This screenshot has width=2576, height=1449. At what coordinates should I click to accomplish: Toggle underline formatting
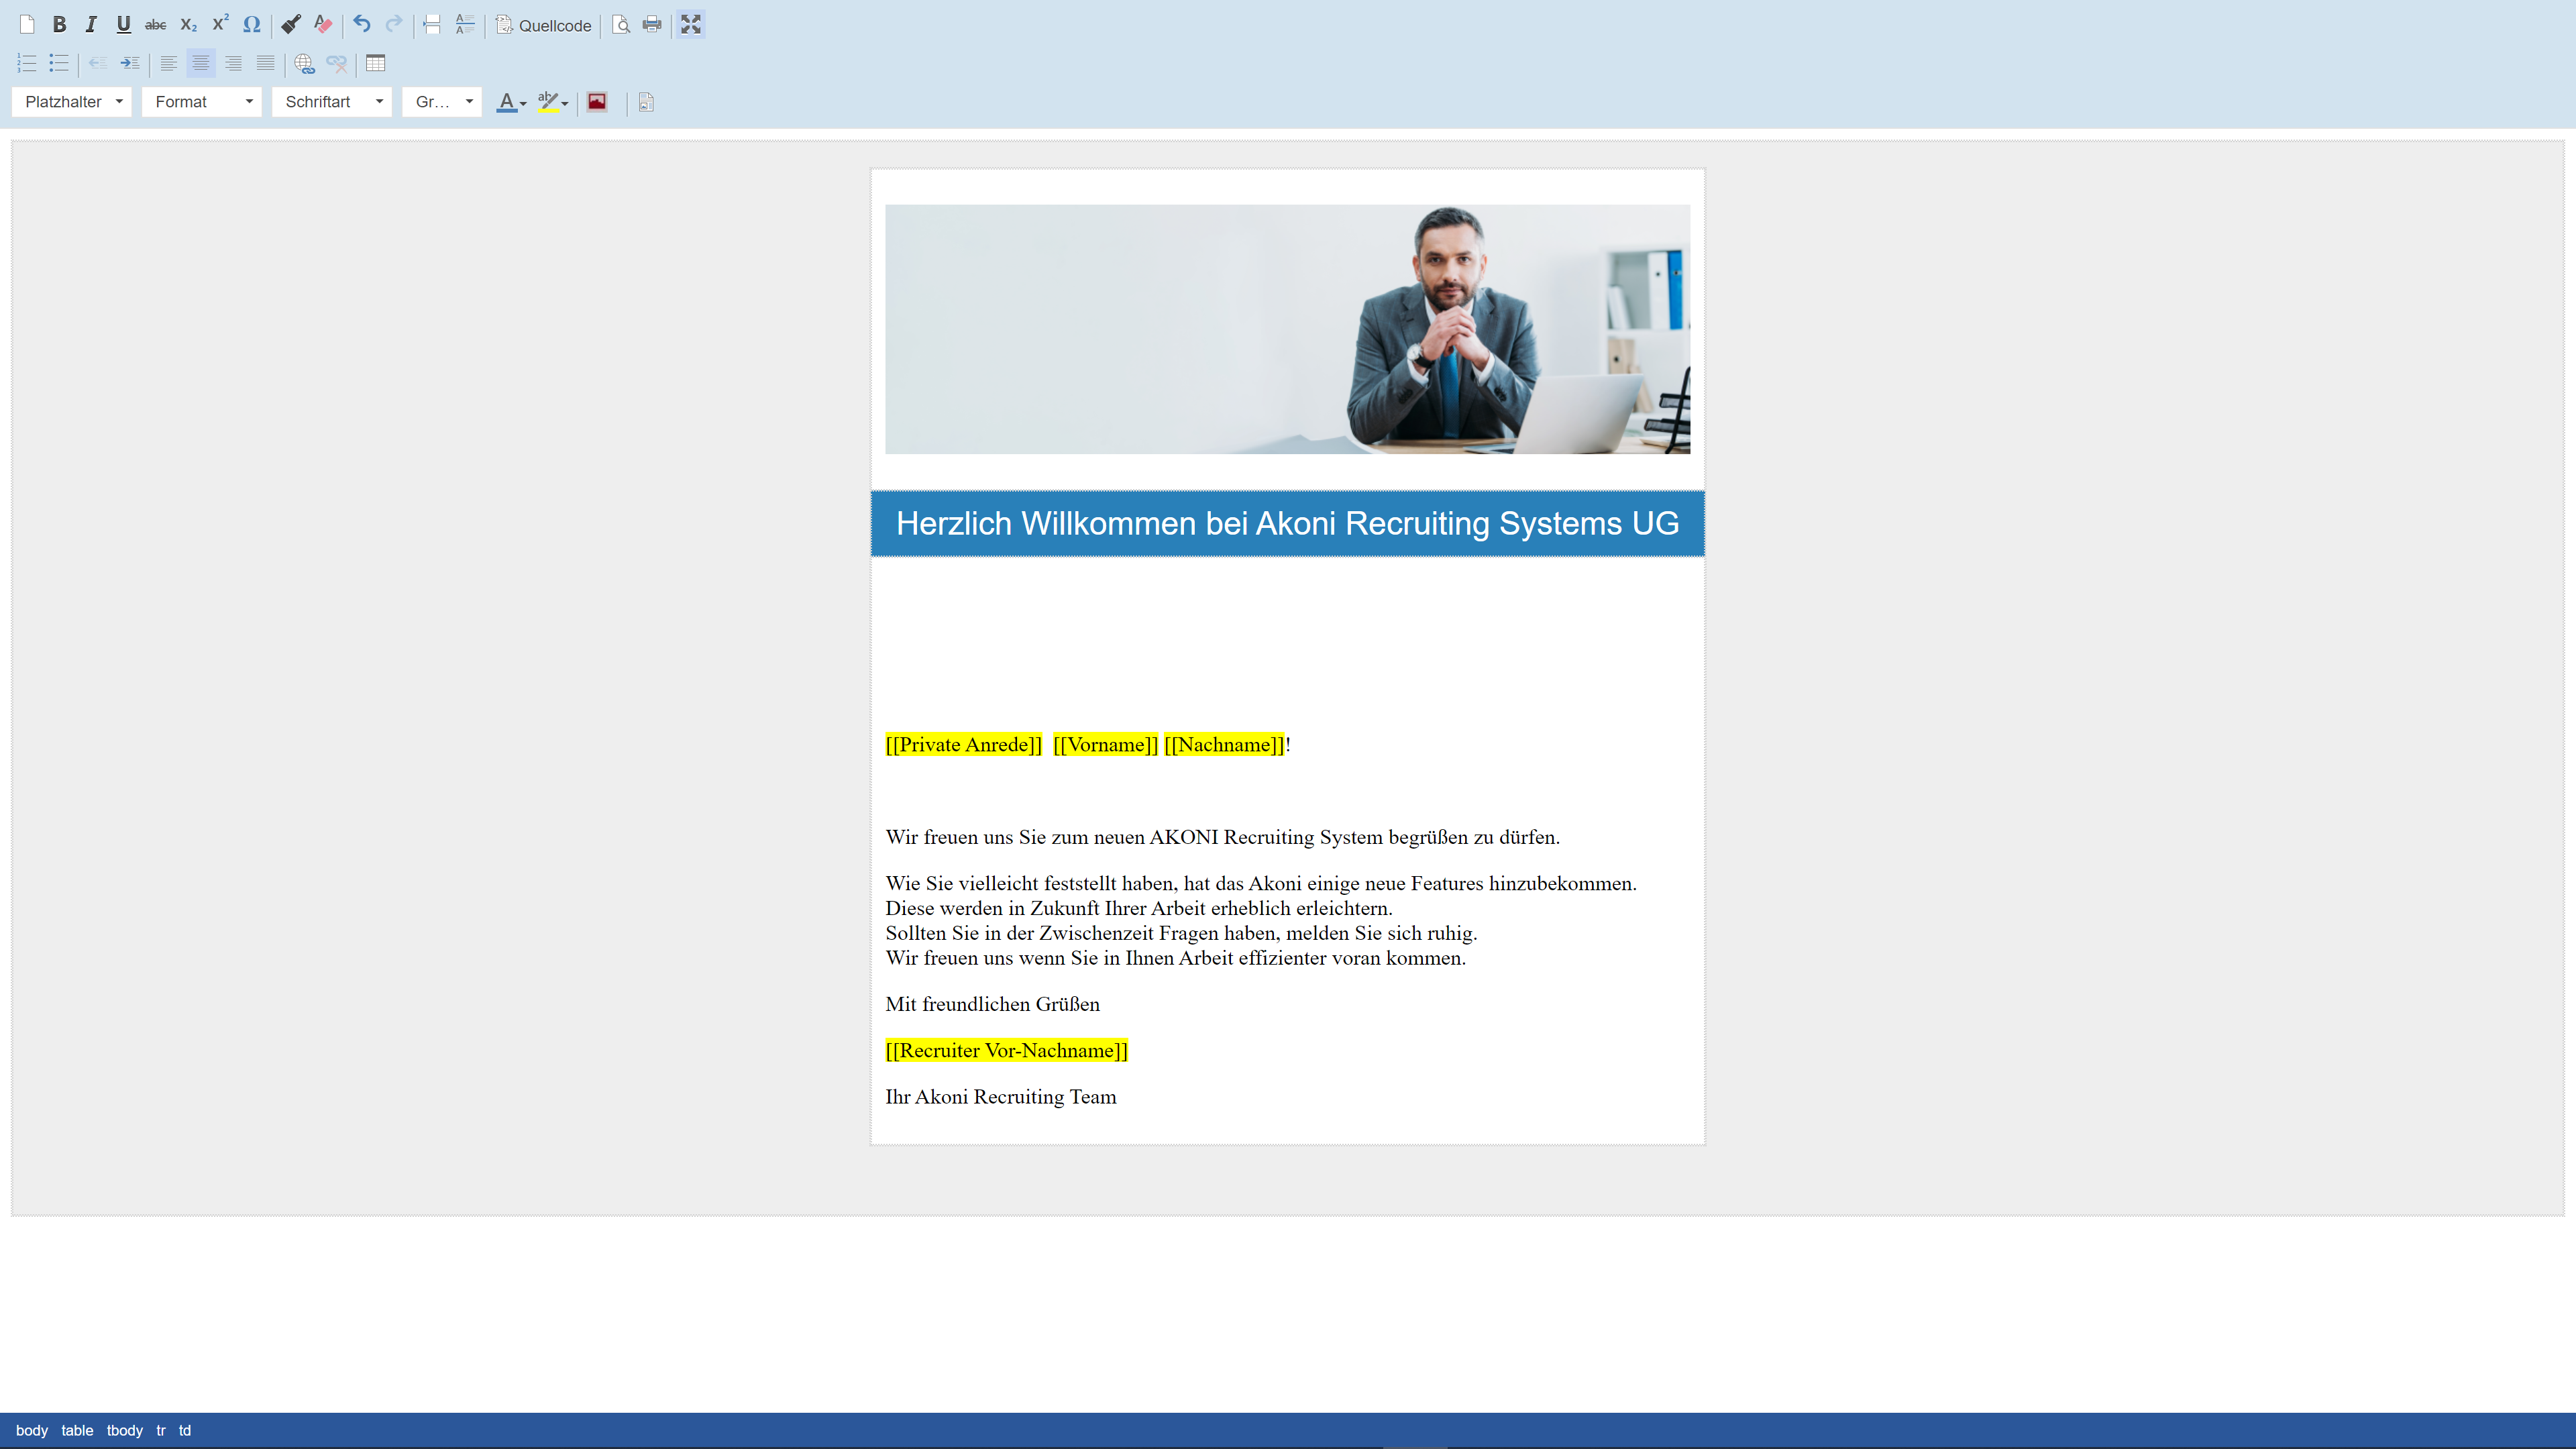coord(123,25)
